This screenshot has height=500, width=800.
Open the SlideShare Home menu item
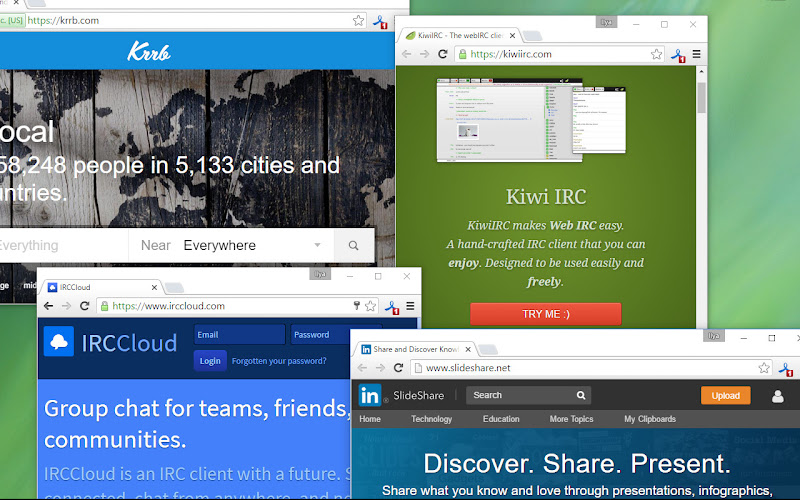point(370,419)
